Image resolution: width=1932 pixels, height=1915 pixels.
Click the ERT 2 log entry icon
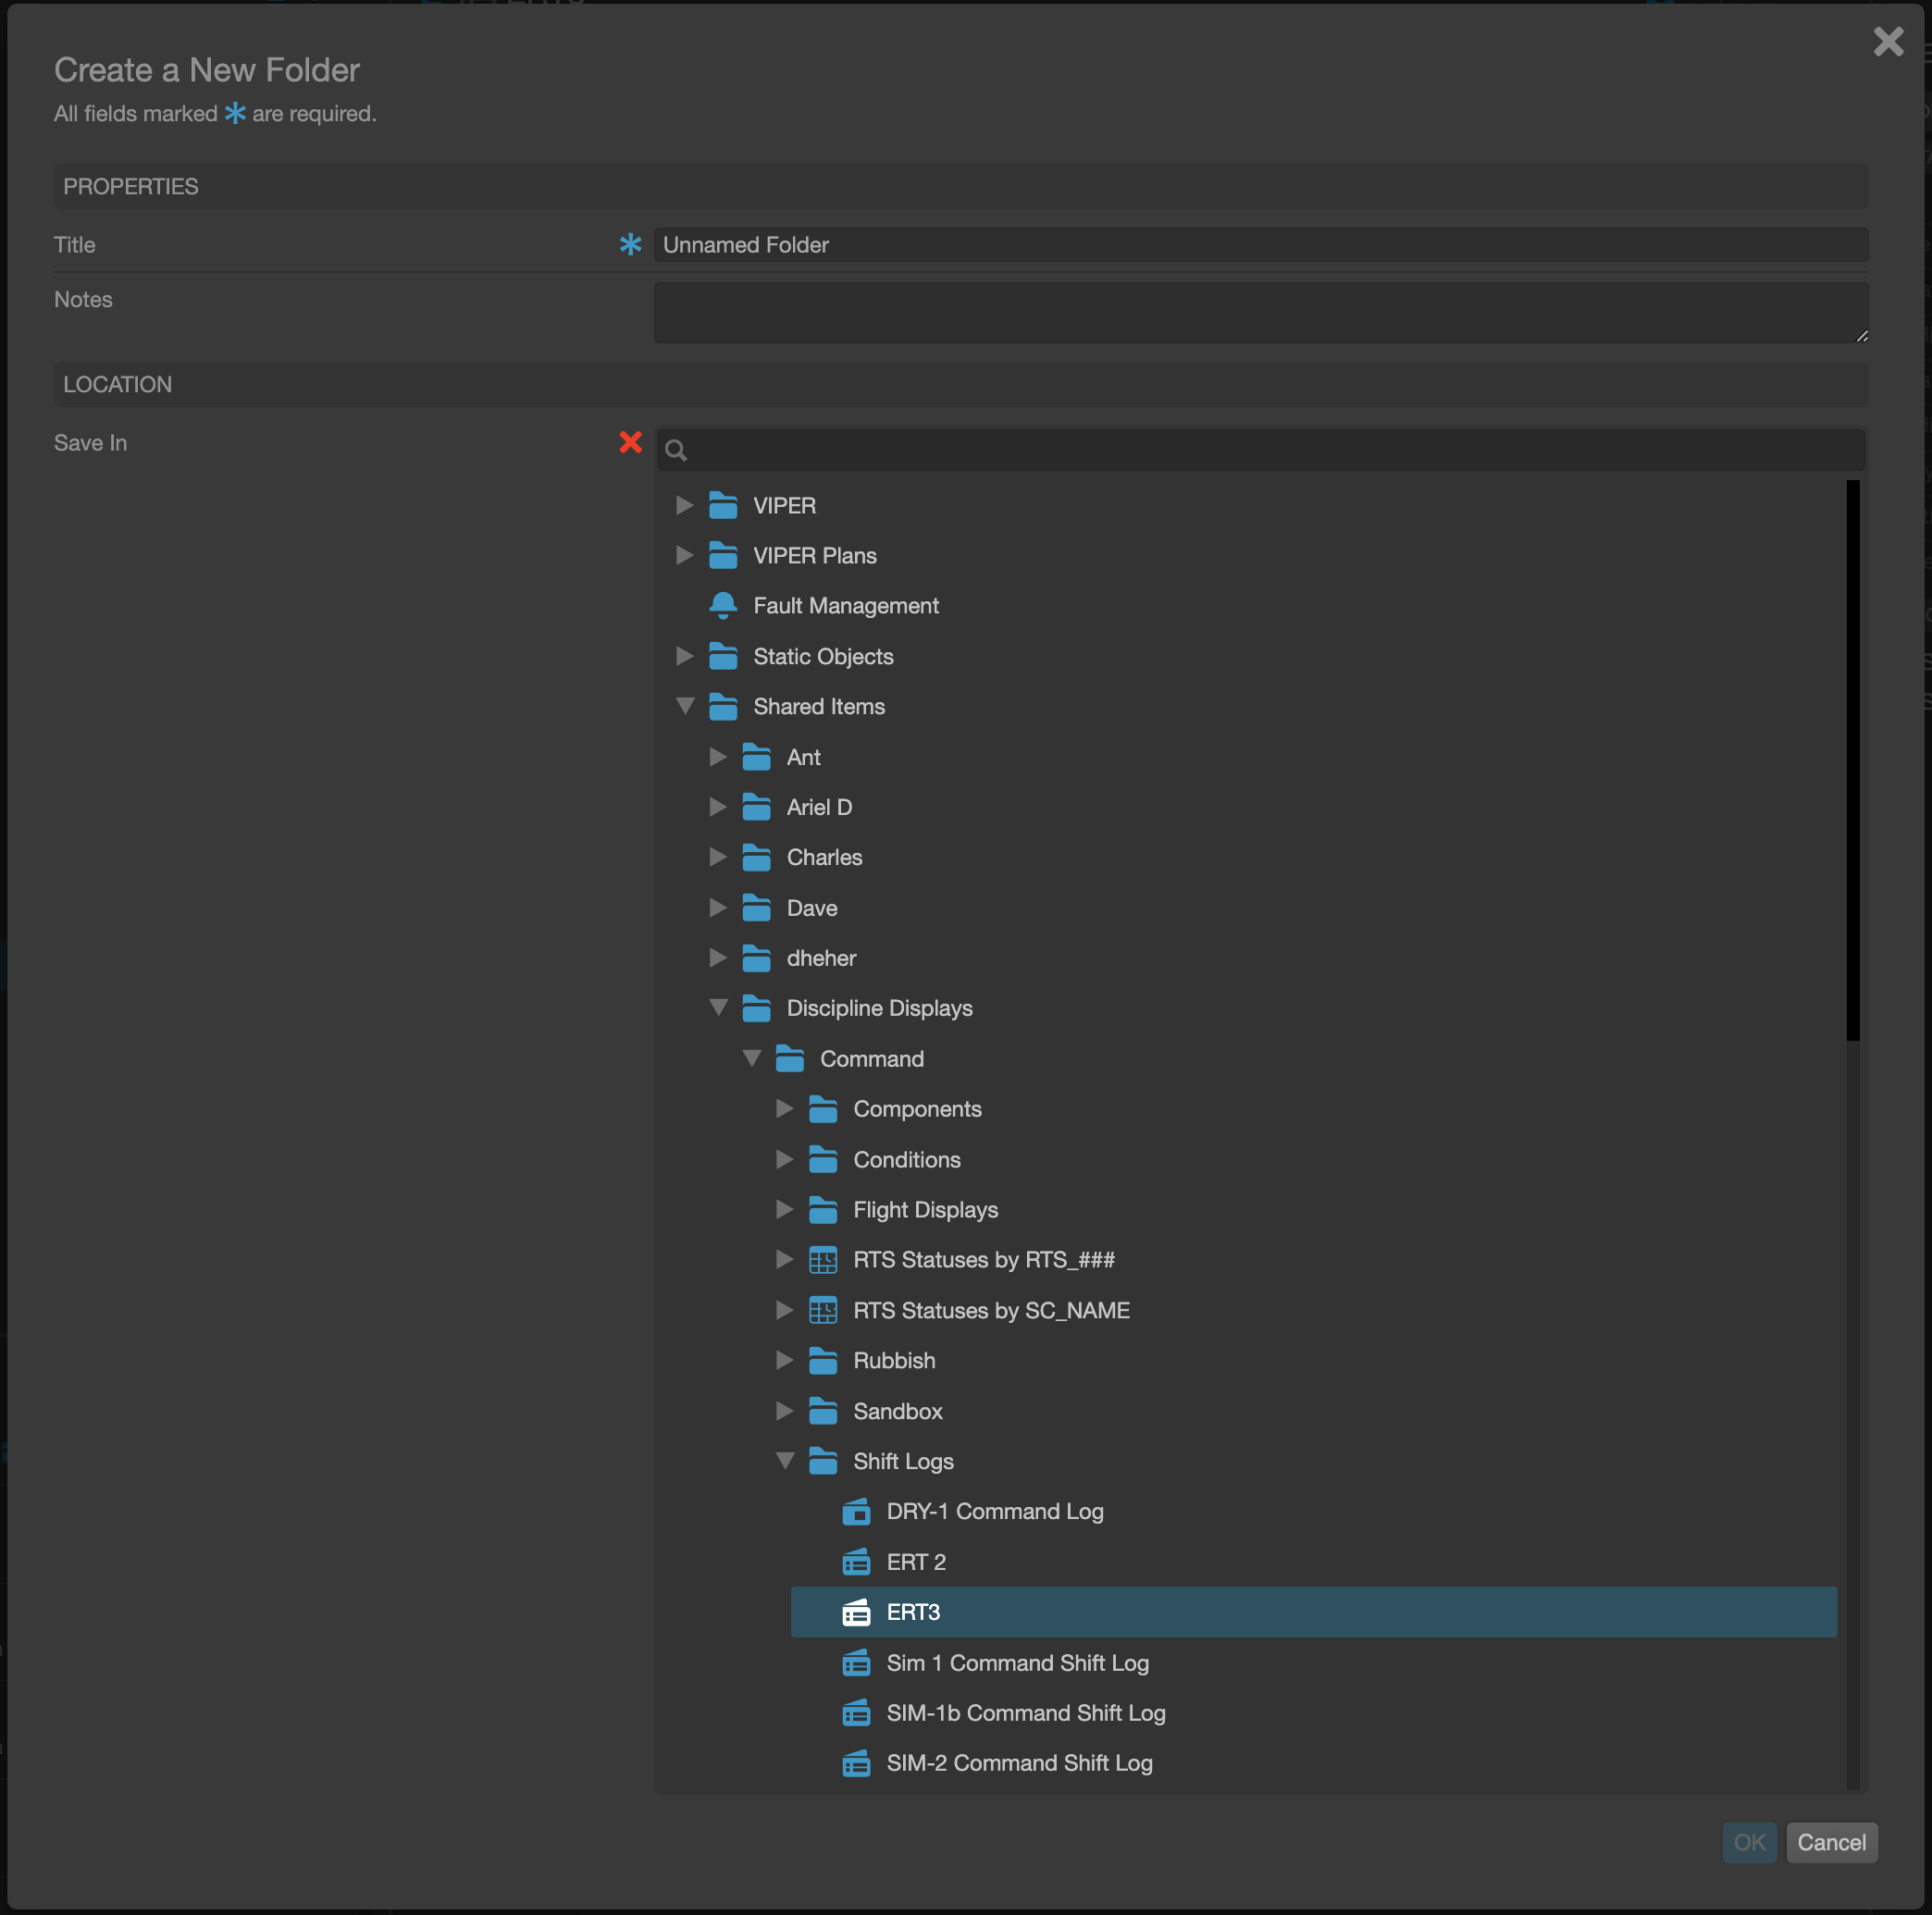pyautogui.click(x=858, y=1562)
